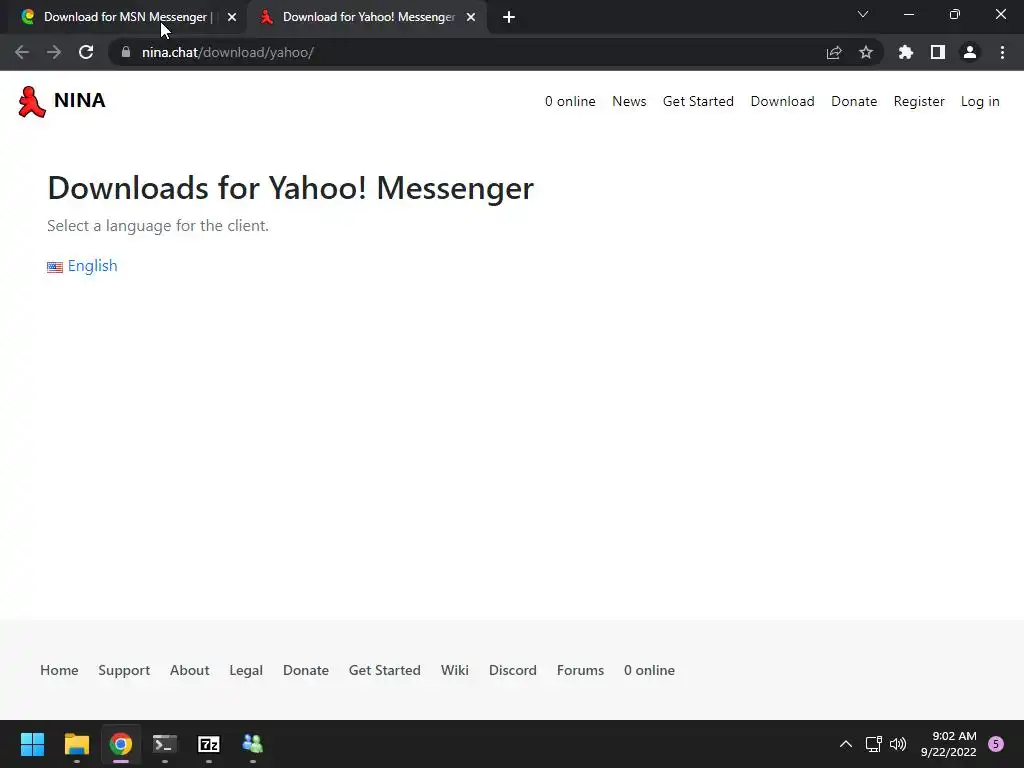Click the padlock site info icon
1024x768 pixels.
coord(126,52)
